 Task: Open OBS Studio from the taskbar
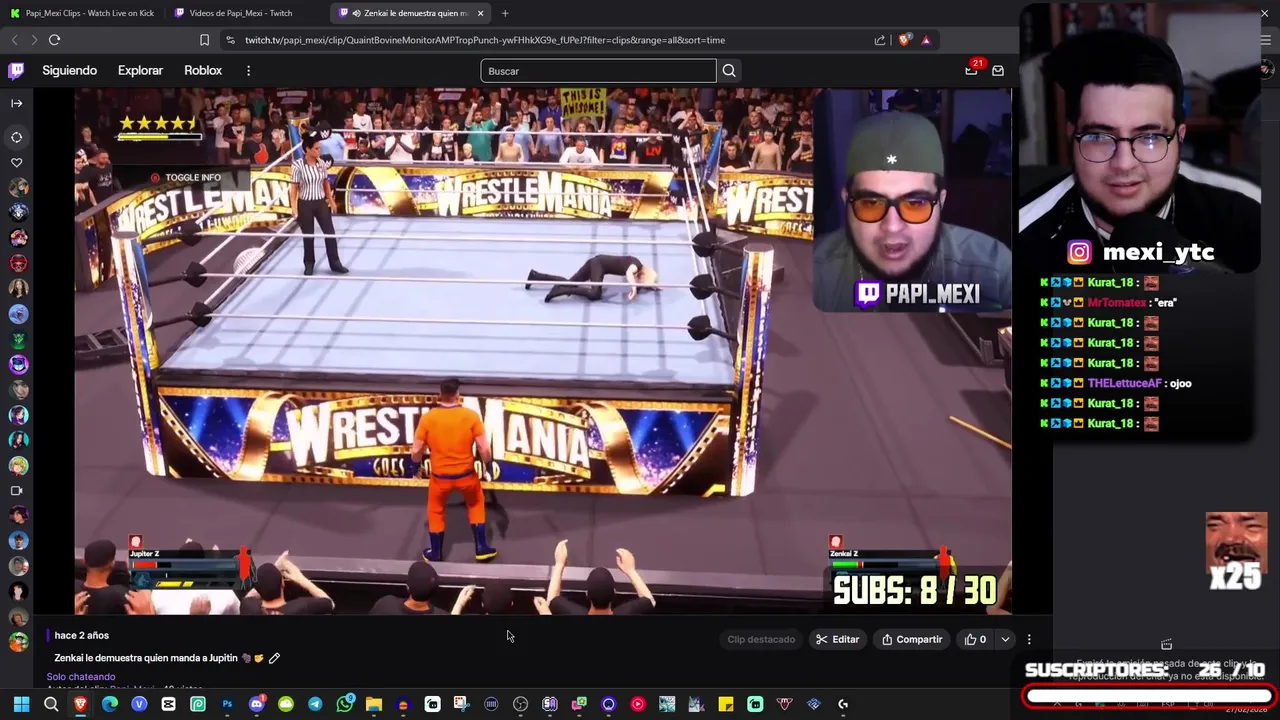coord(520,704)
